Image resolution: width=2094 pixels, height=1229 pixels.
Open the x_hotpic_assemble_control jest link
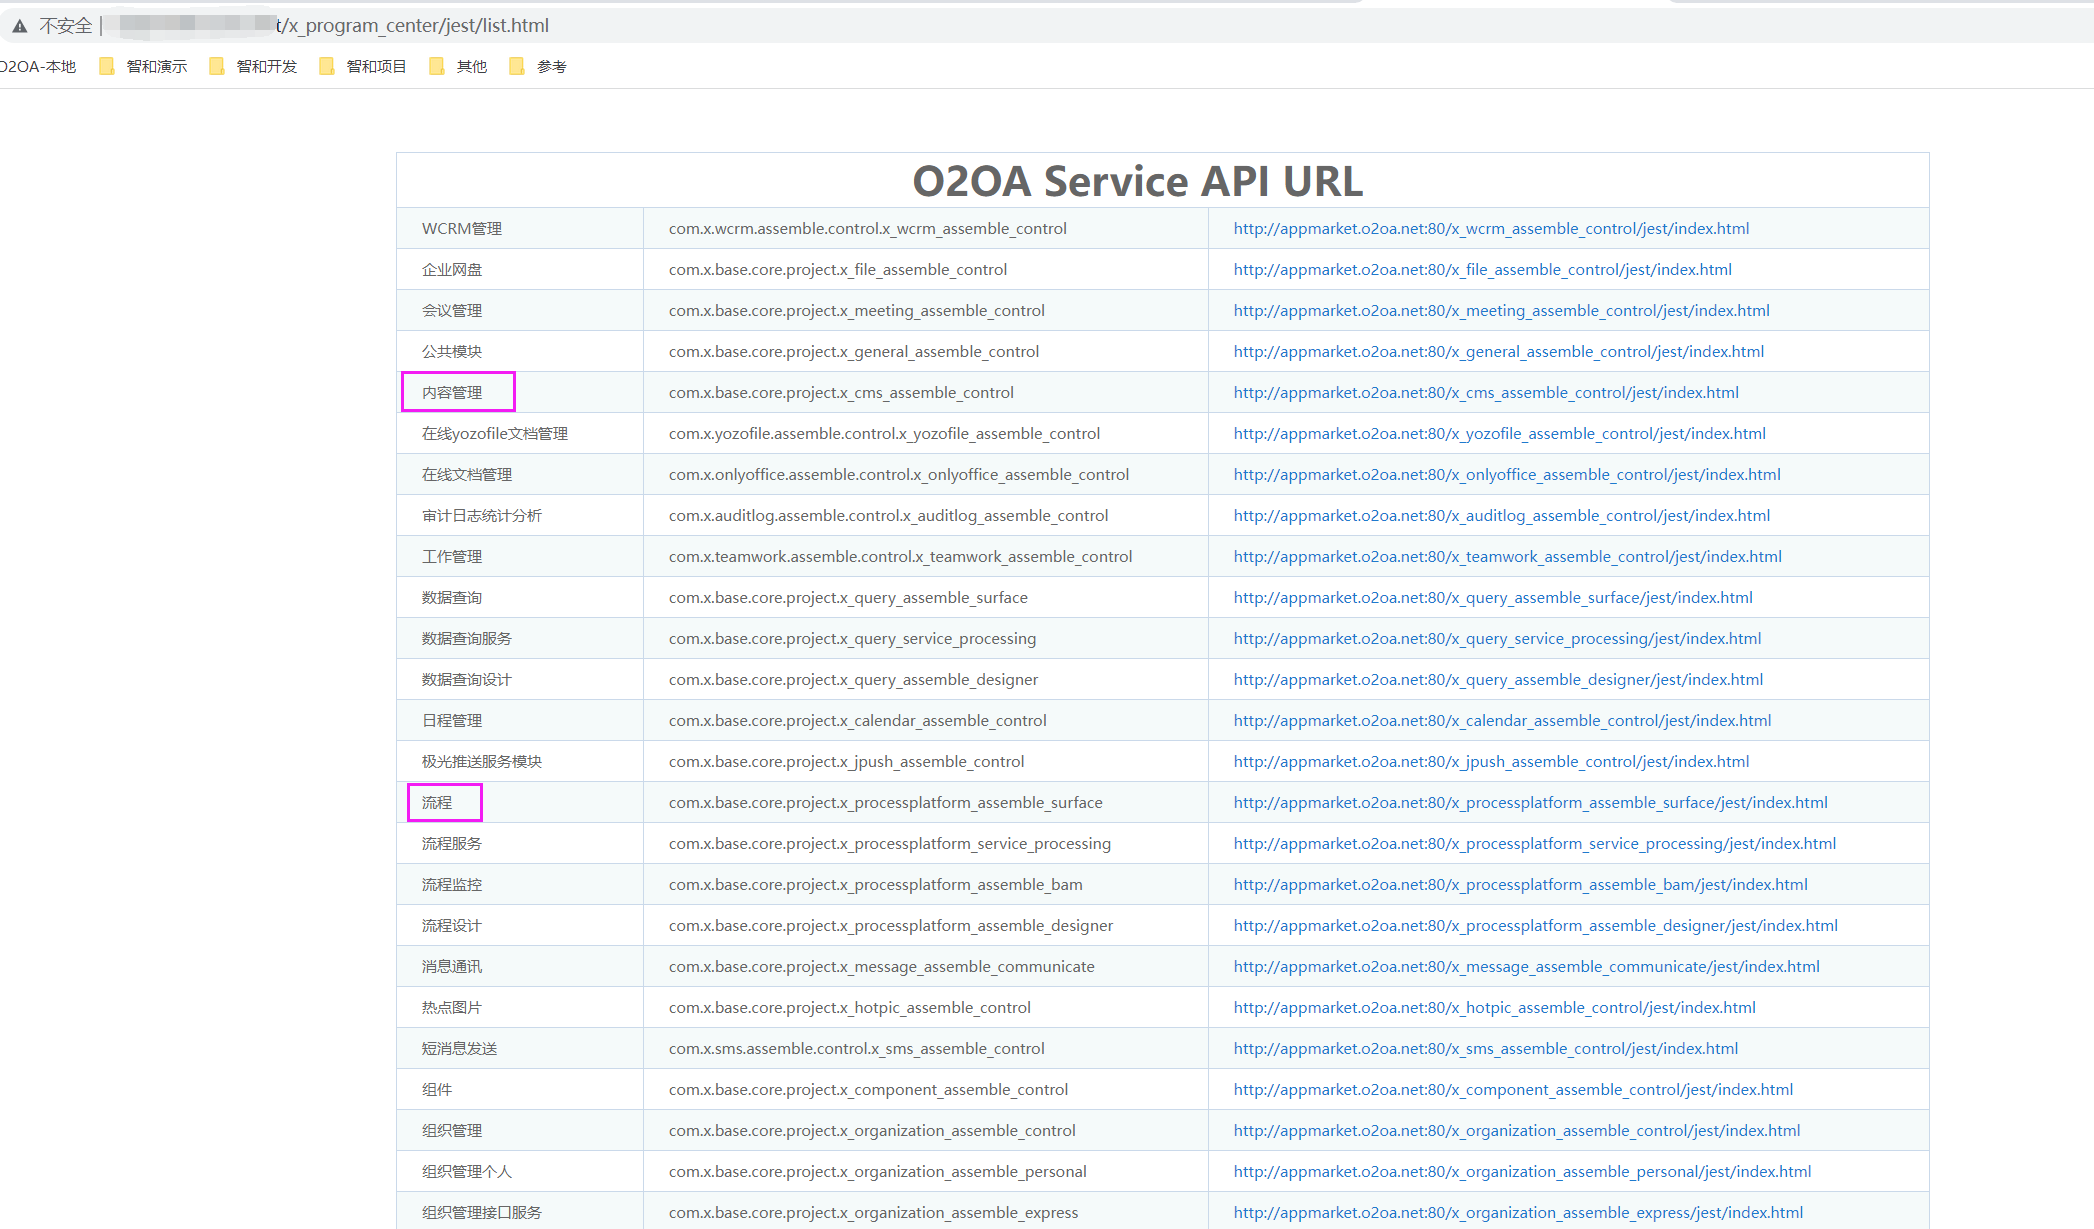[1494, 1008]
